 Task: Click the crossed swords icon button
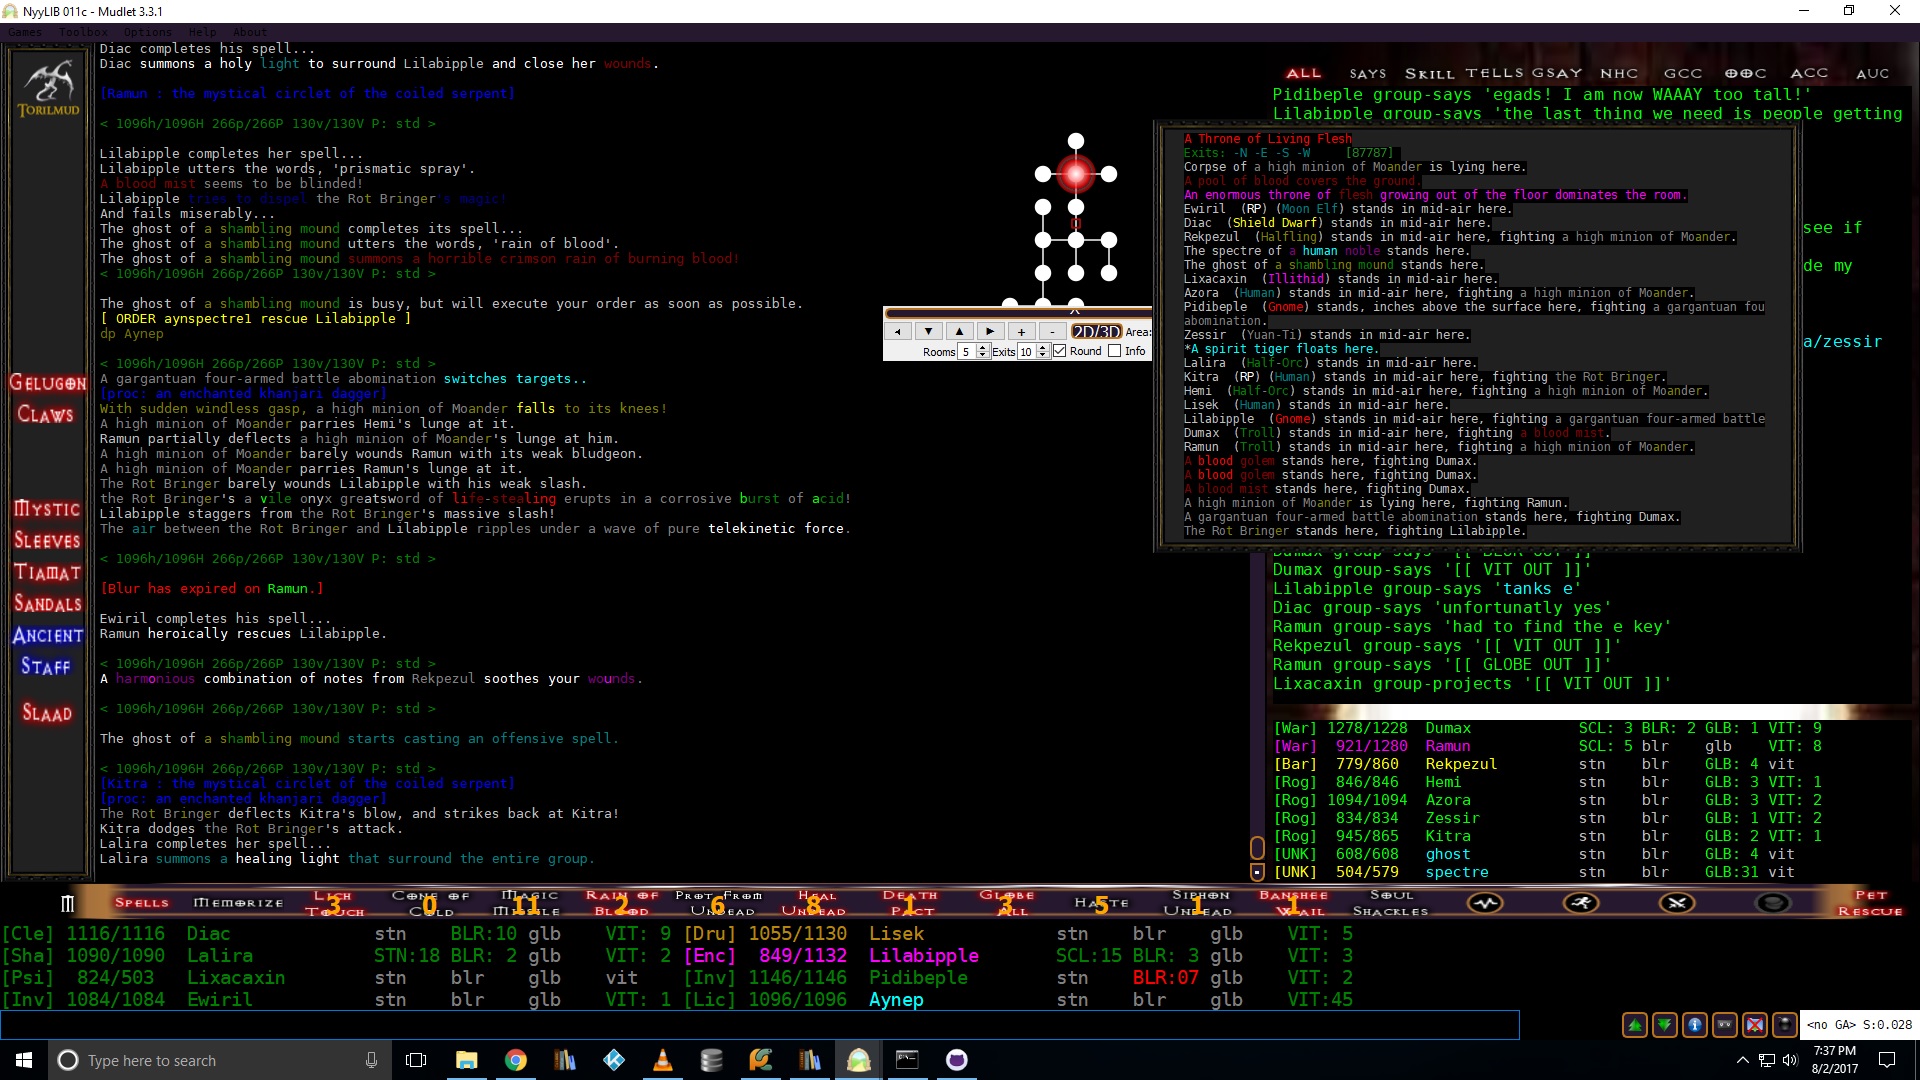(1677, 903)
